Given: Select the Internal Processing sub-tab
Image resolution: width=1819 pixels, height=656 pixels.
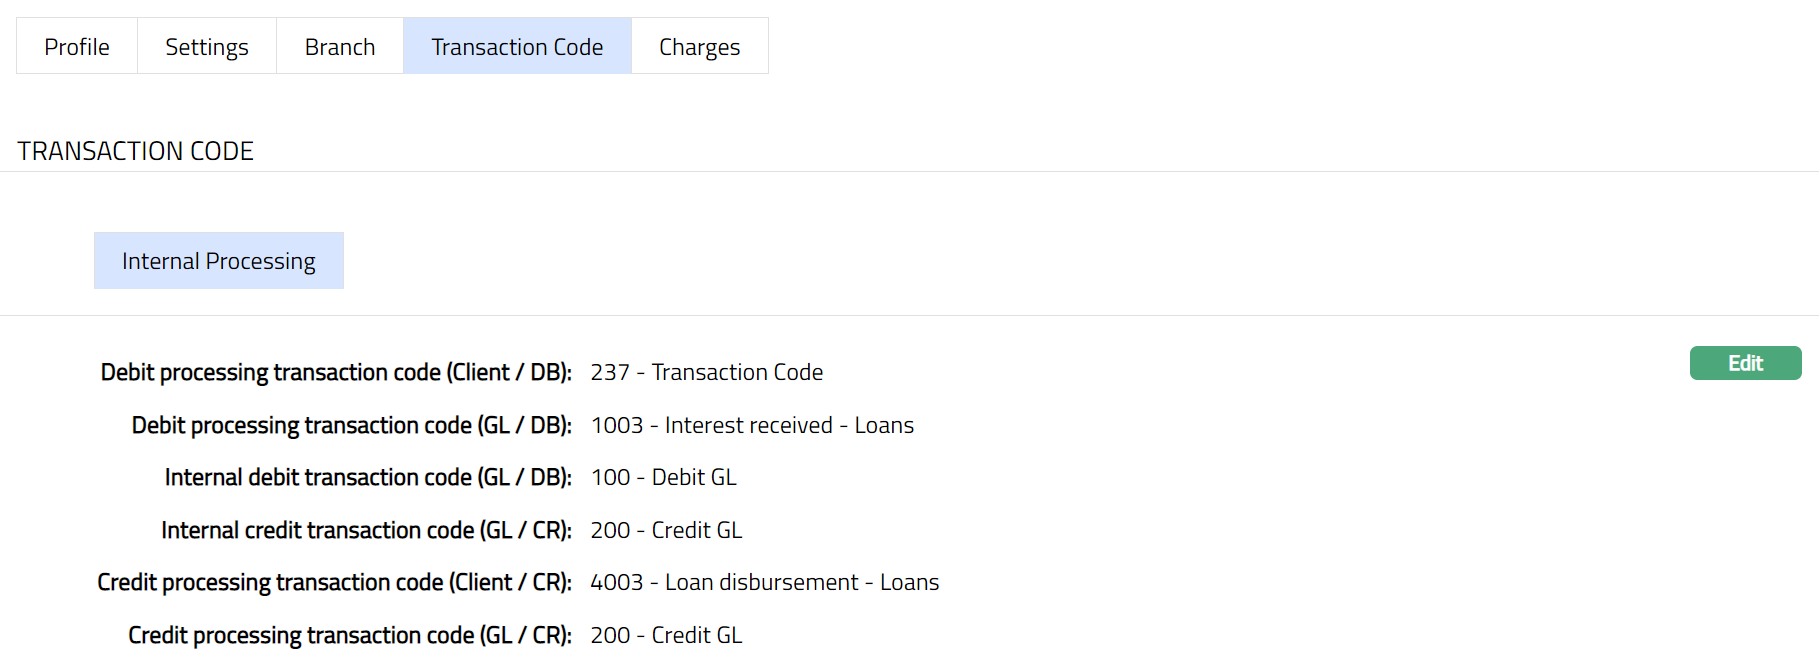Looking at the screenshot, I should click(x=219, y=261).
